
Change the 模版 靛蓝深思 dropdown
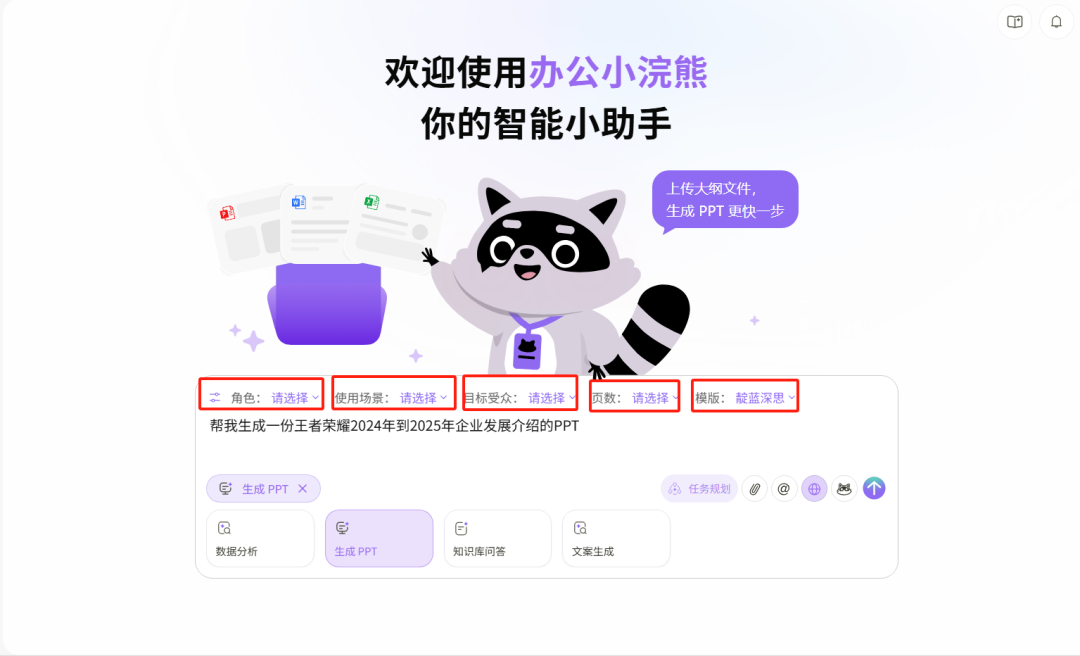(x=765, y=398)
